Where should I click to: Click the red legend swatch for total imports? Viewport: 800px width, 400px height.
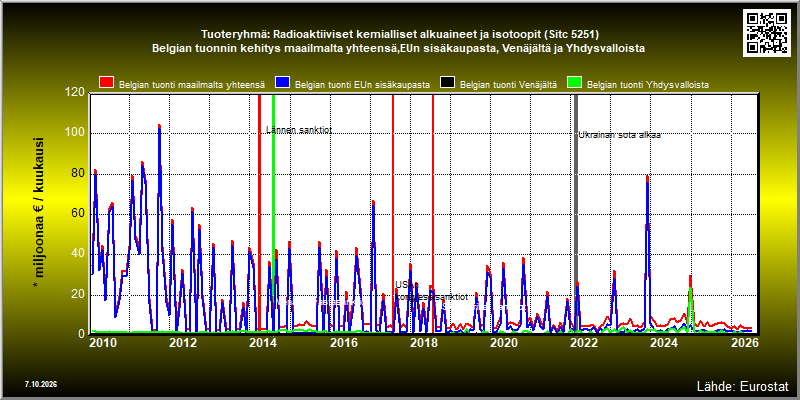pos(106,83)
